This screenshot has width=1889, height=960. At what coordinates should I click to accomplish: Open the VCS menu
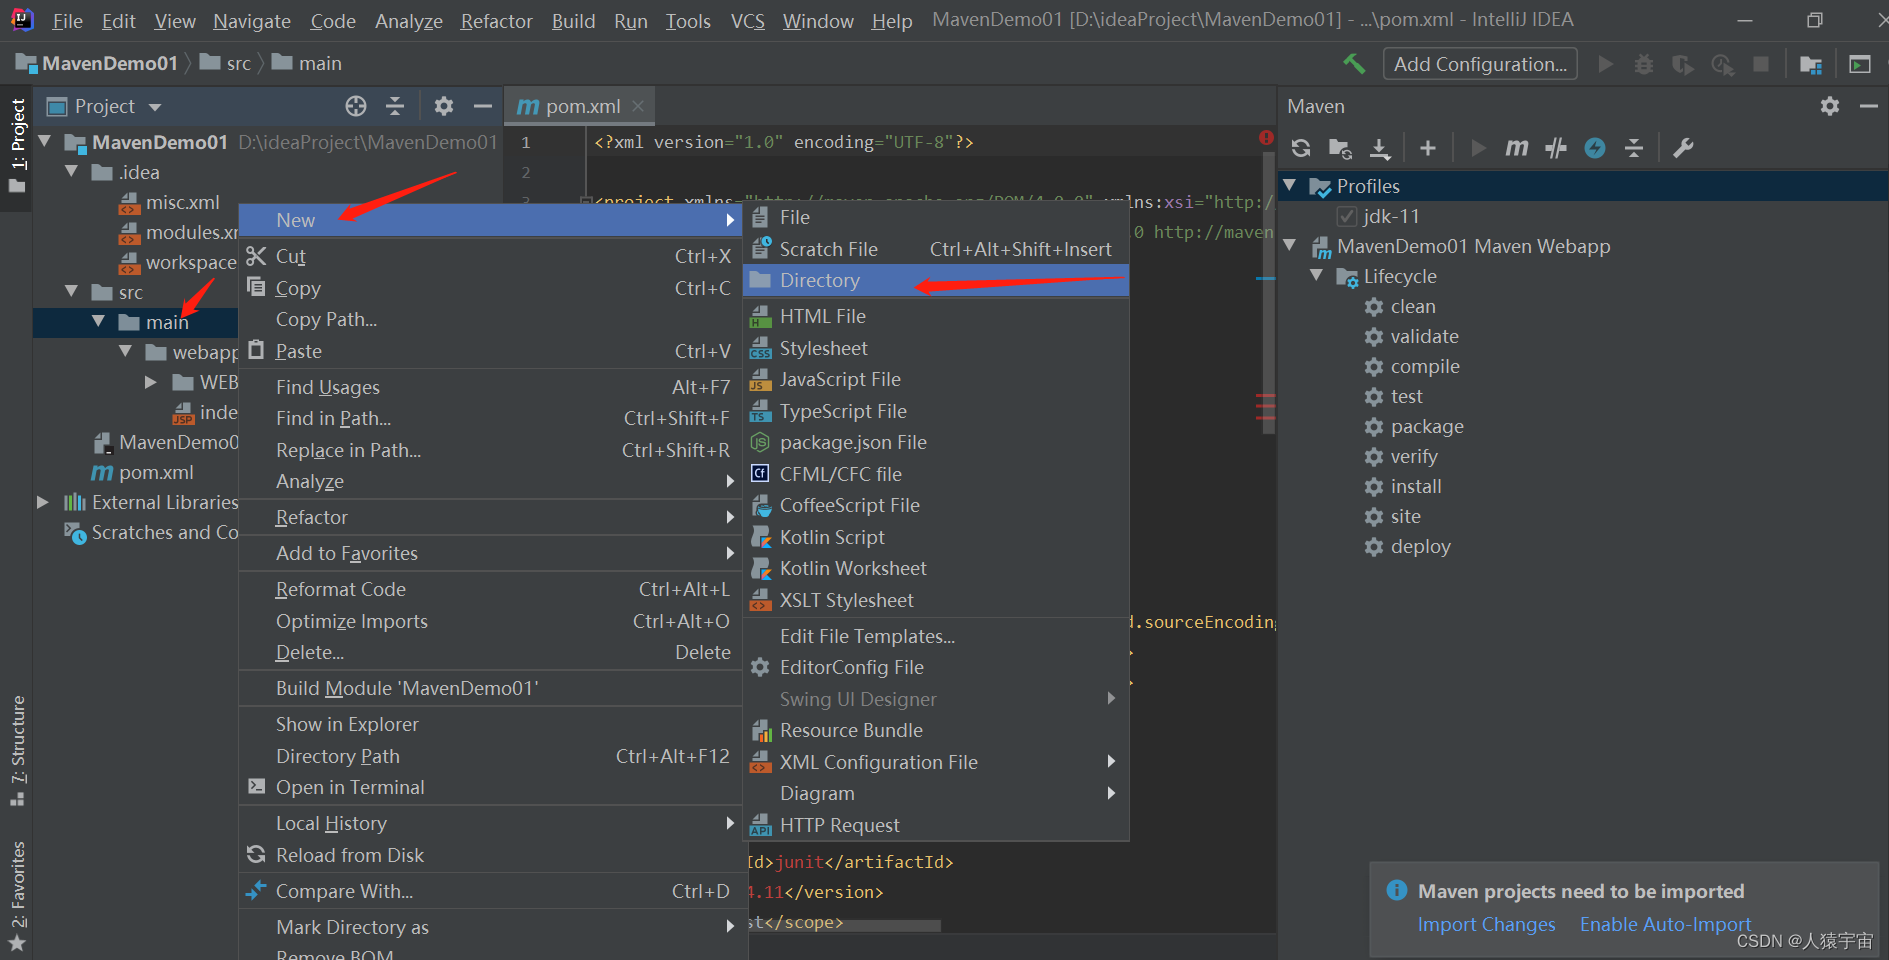(x=747, y=21)
